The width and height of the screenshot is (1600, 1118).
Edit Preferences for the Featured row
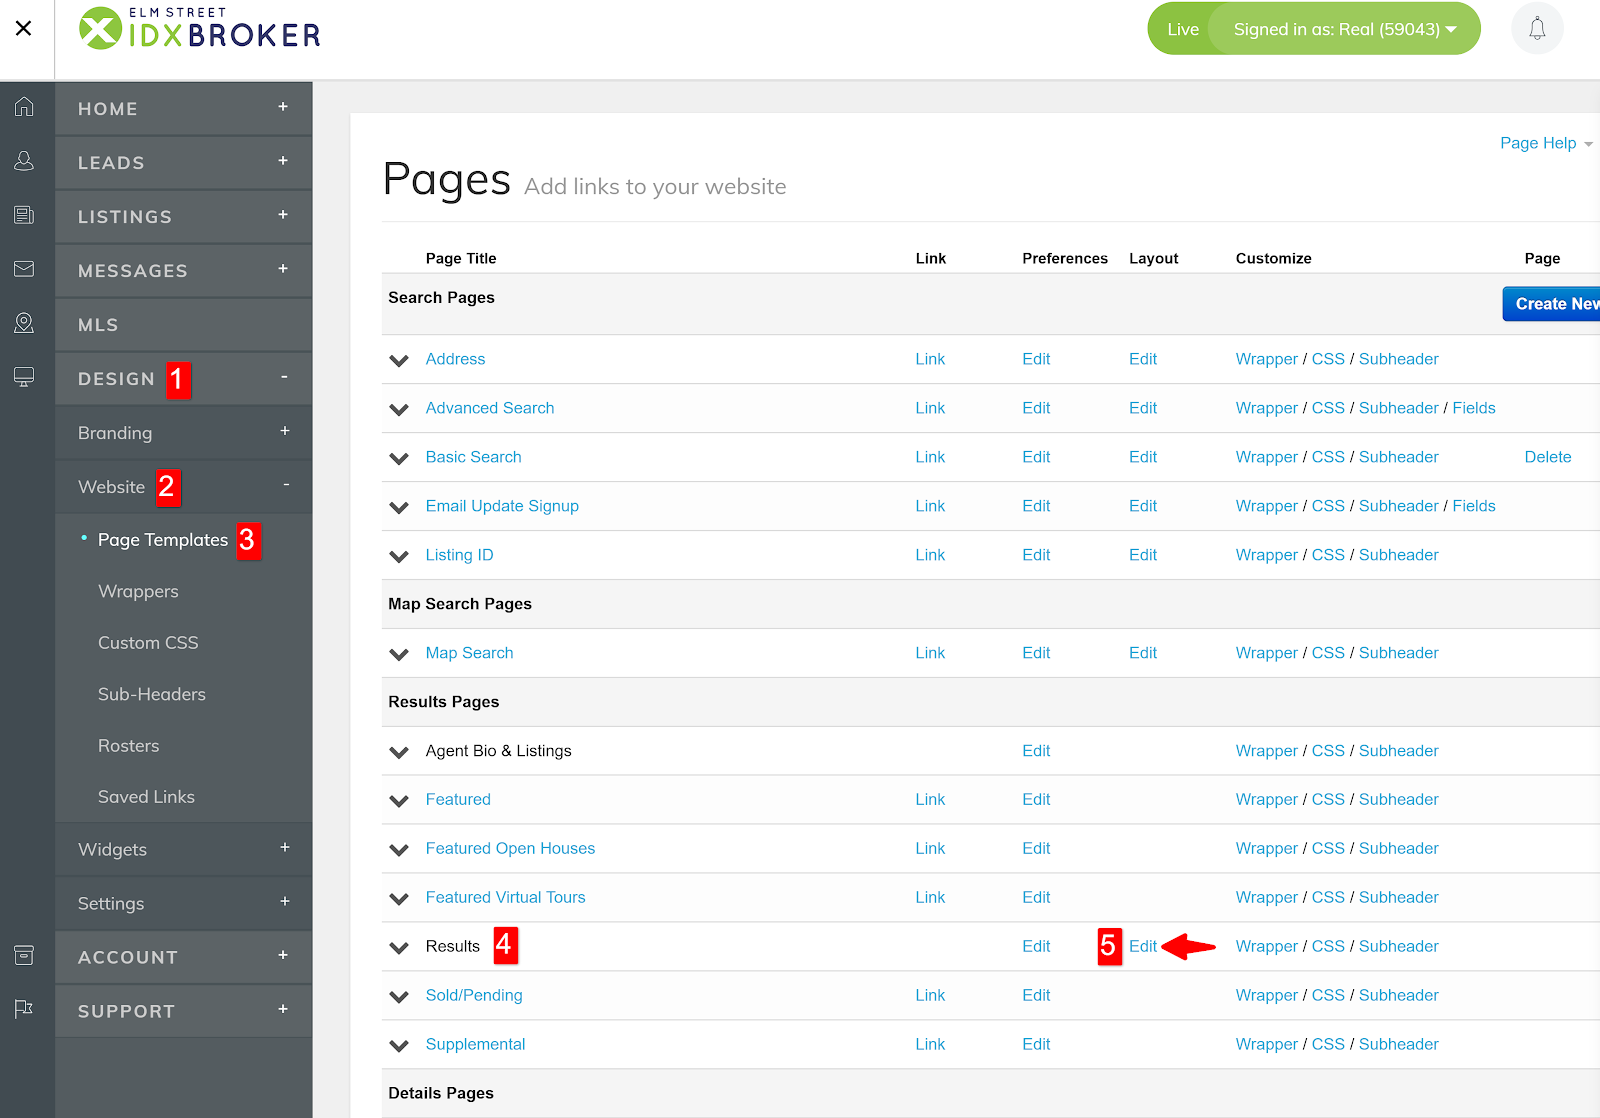[1036, 799]
